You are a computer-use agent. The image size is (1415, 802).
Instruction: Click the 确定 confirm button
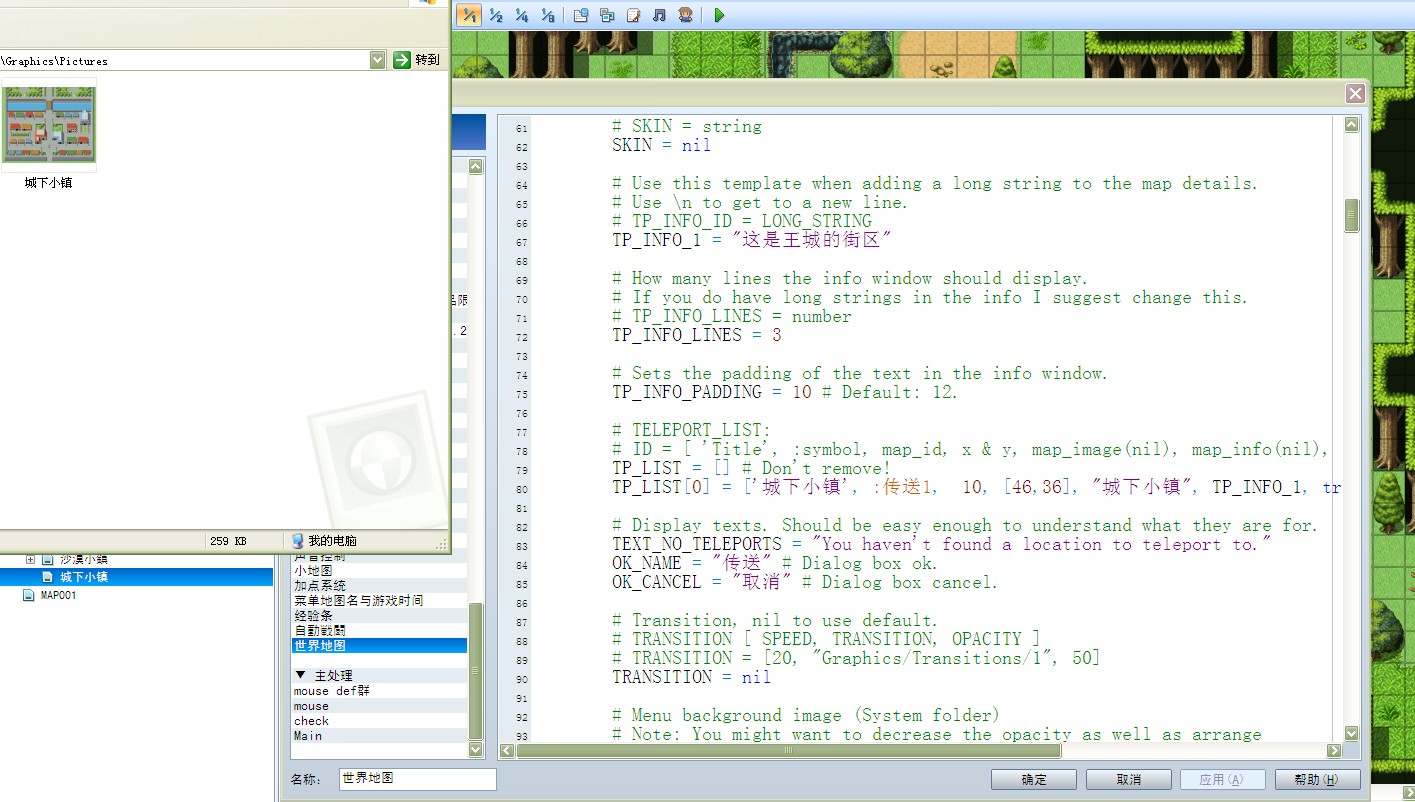click(x=1034, y=779)
